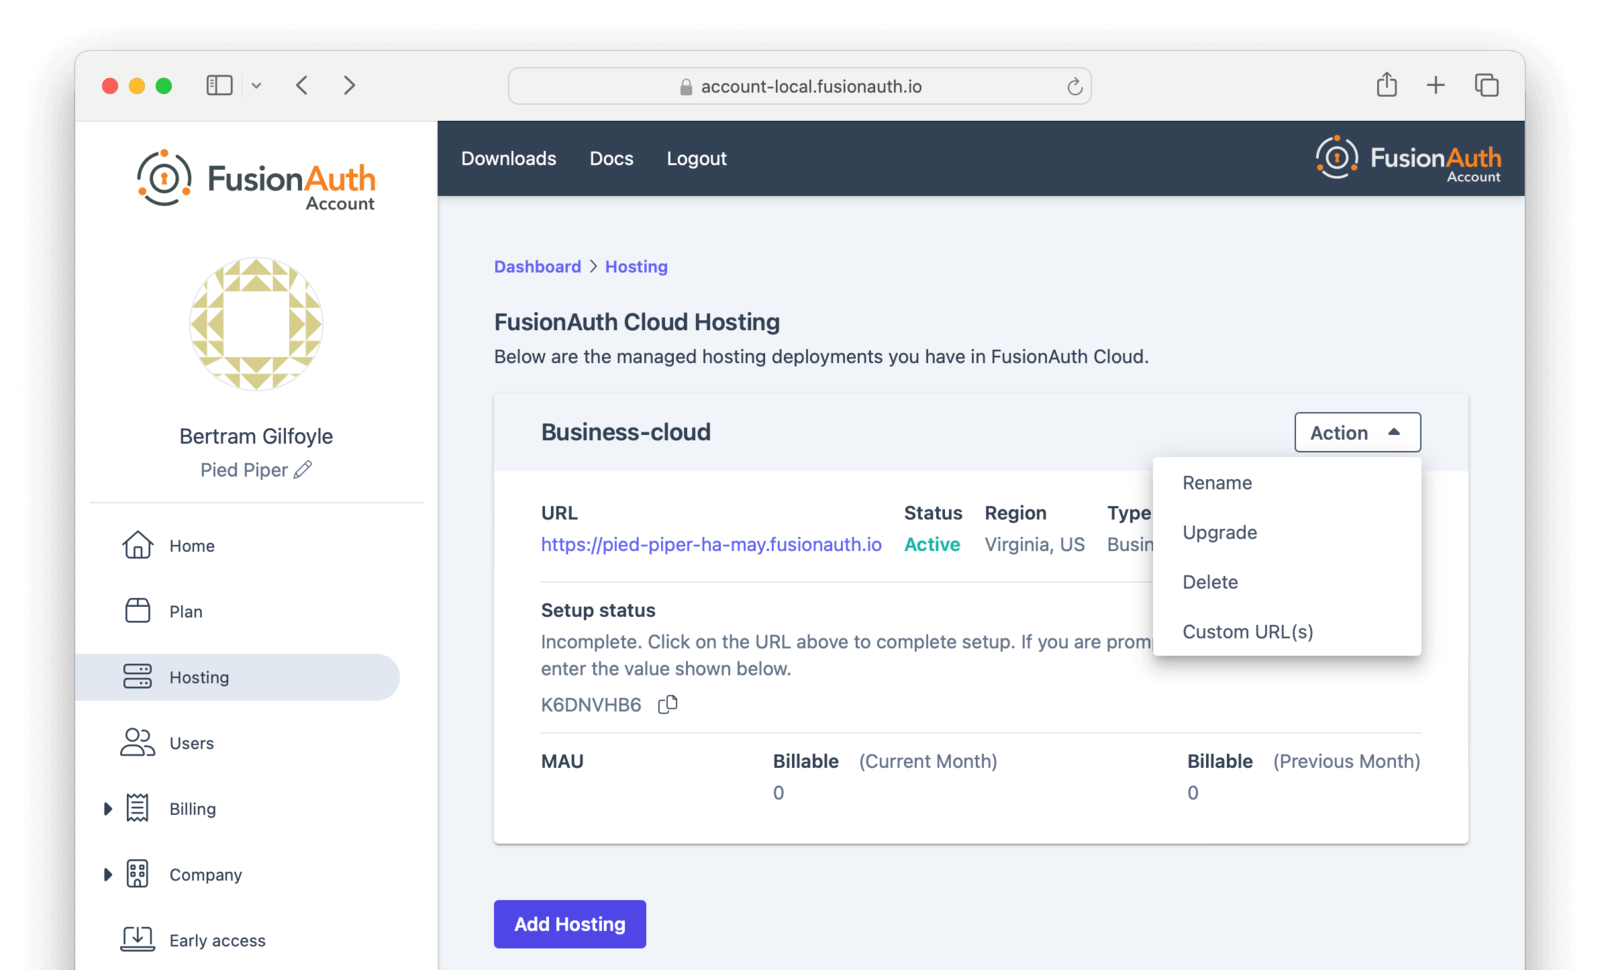The height and width of the screenshot is (970, 1600).
Task: Follow the pied-piper-ha-may.fusionauth.io link
Action: 711,544
